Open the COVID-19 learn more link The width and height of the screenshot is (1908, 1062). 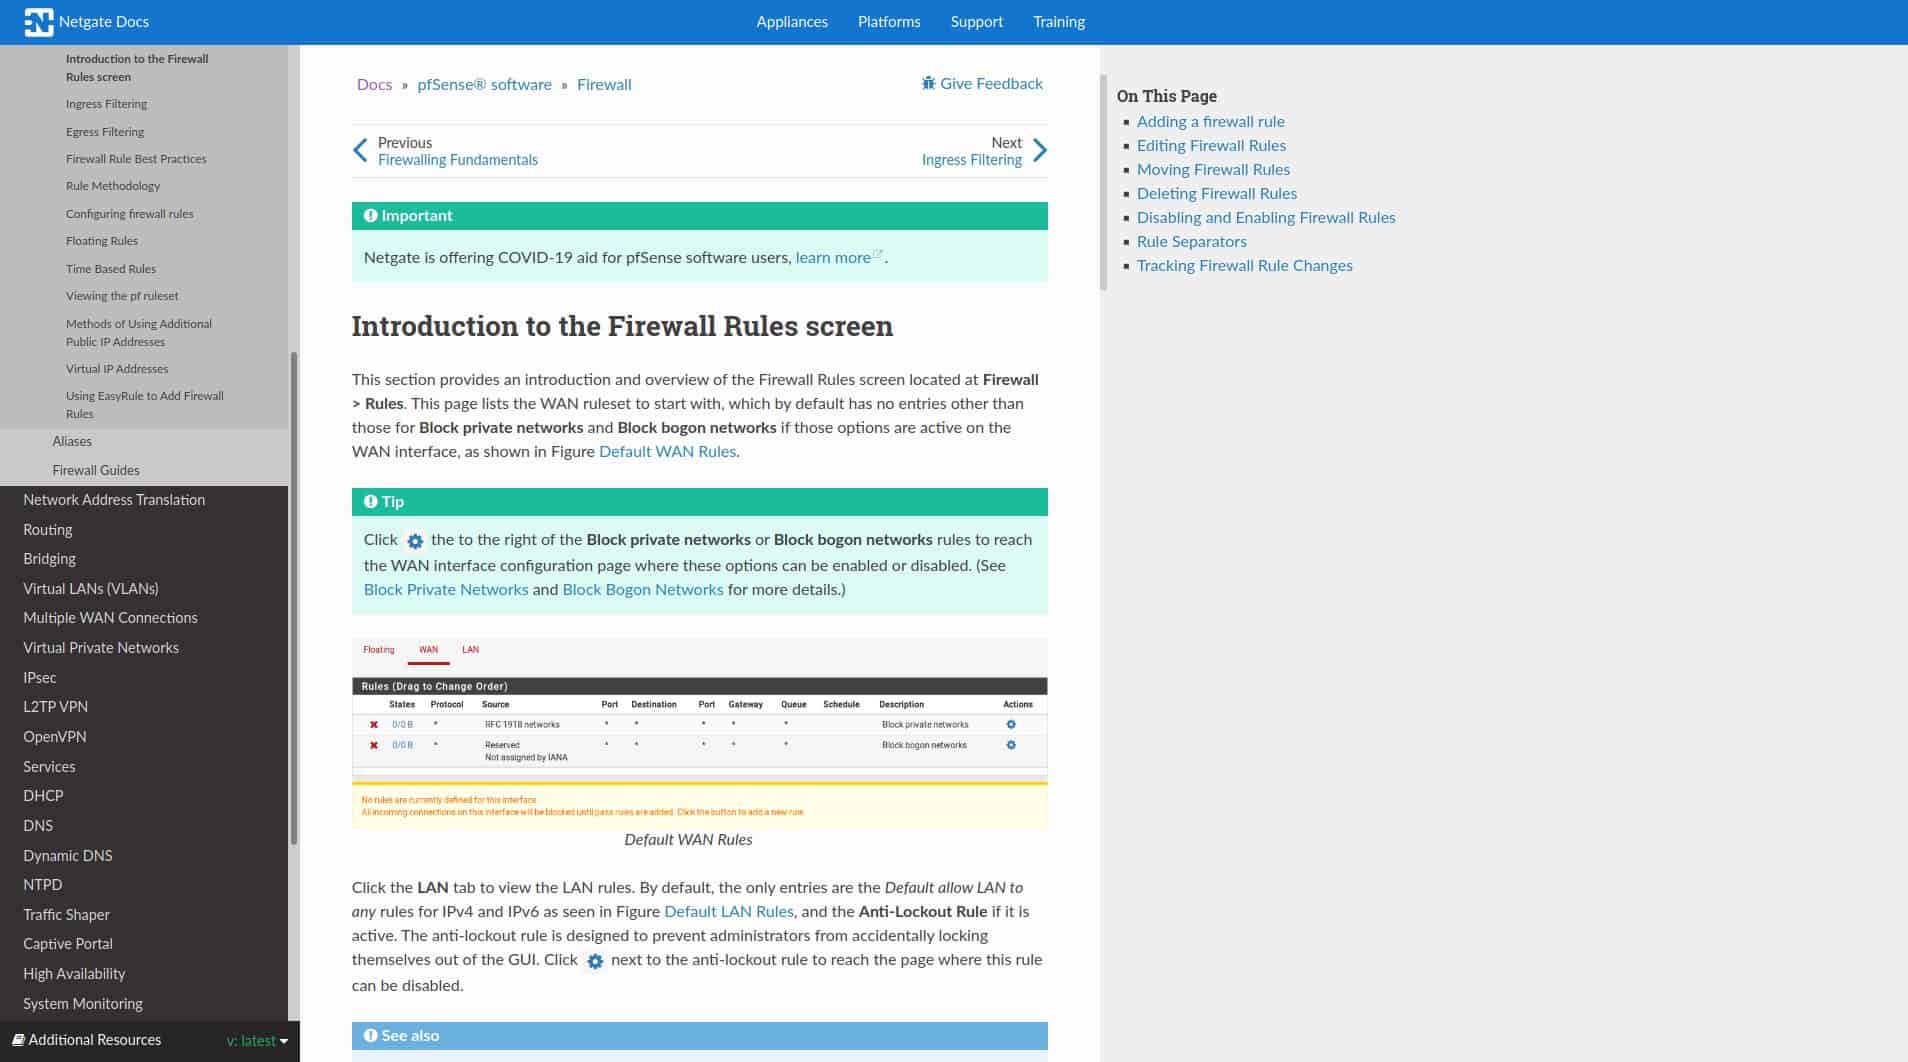coord(833,257)
